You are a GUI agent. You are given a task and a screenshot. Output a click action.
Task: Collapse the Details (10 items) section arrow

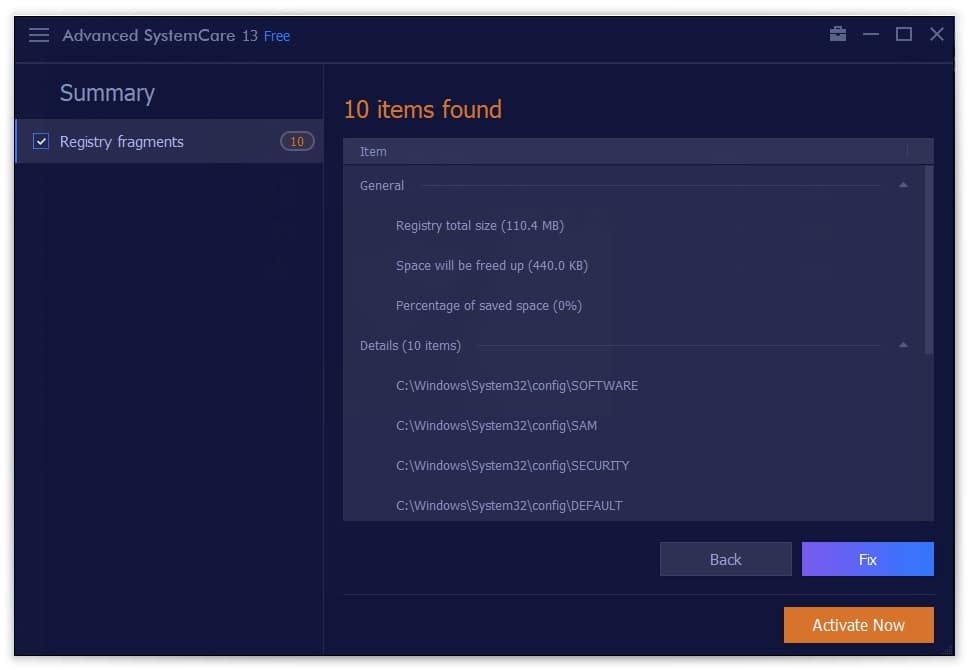click(x=903, y=345)
